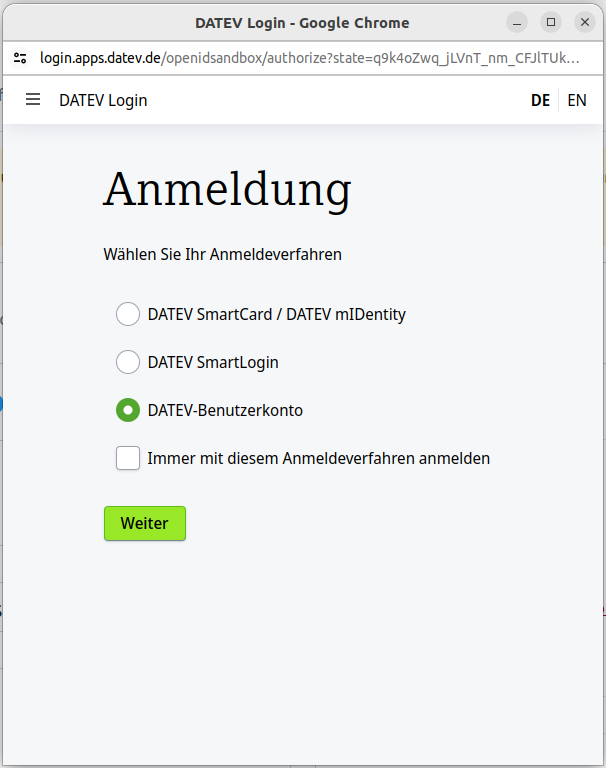Image resolution: width=606 pixels, height=768 pixels.
Task: Switch language to EN
Action: click(577, 100)
